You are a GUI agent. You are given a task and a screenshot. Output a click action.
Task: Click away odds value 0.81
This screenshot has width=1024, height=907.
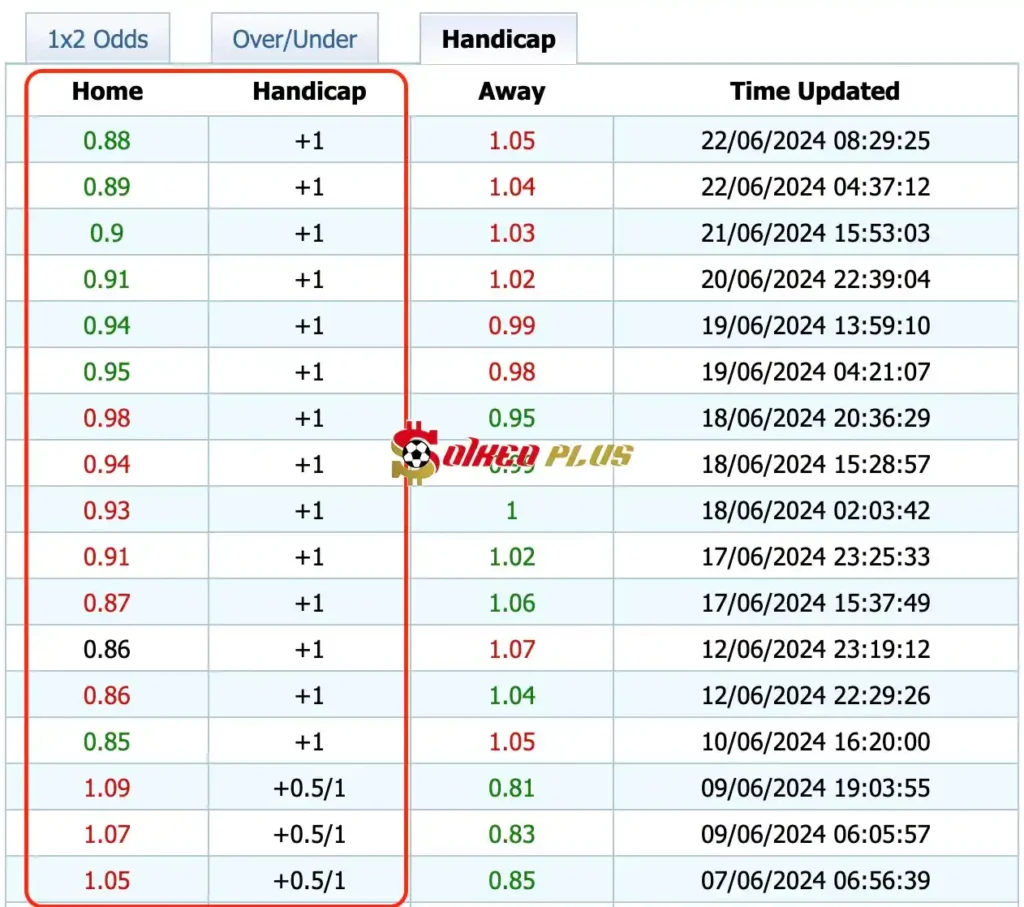(x=511, y=788)
